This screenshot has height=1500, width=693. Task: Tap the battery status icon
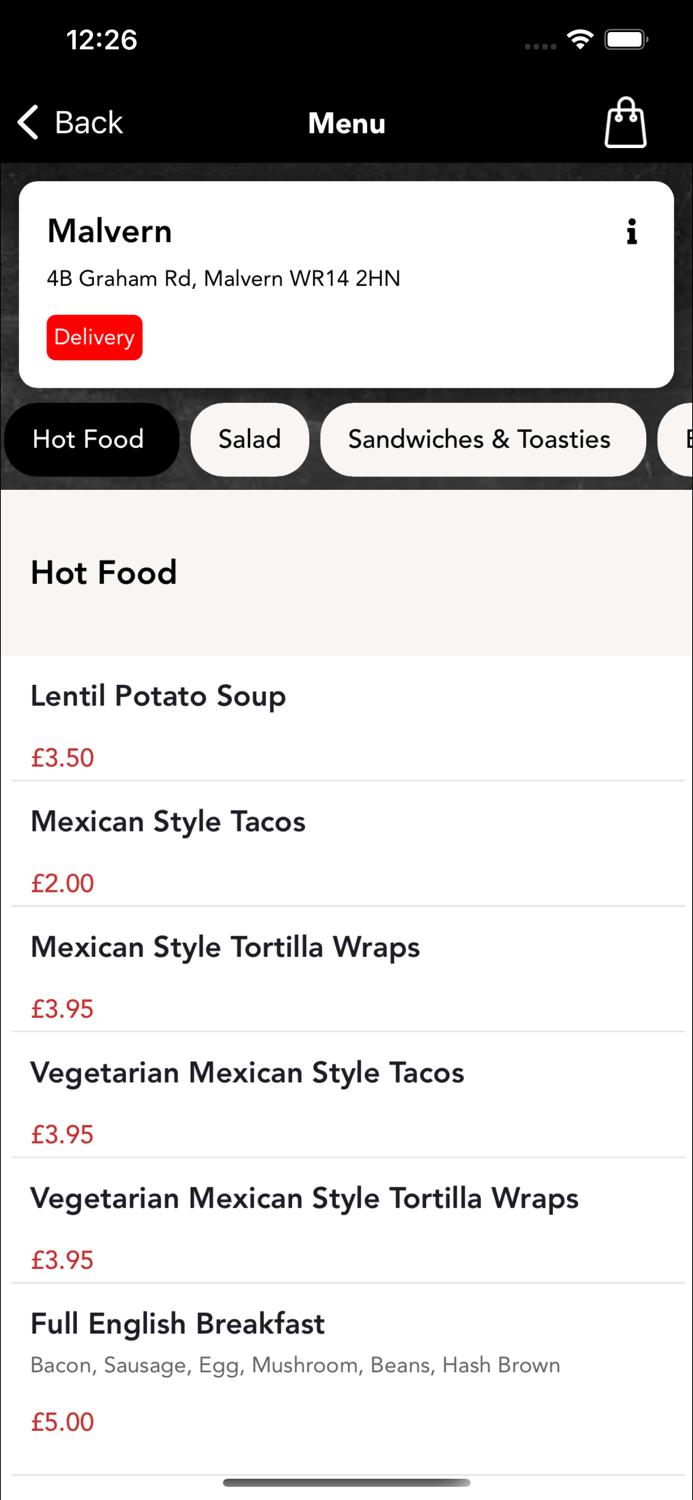(x=627, y=40)
